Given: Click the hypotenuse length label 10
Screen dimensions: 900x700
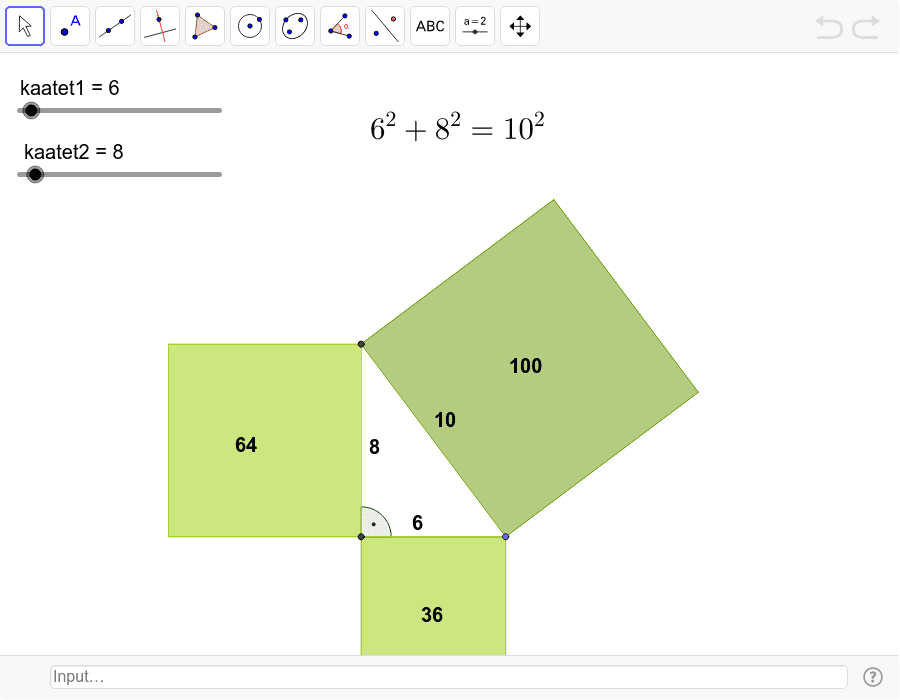Looking at the screenshot, I should [x=445, y=420].
